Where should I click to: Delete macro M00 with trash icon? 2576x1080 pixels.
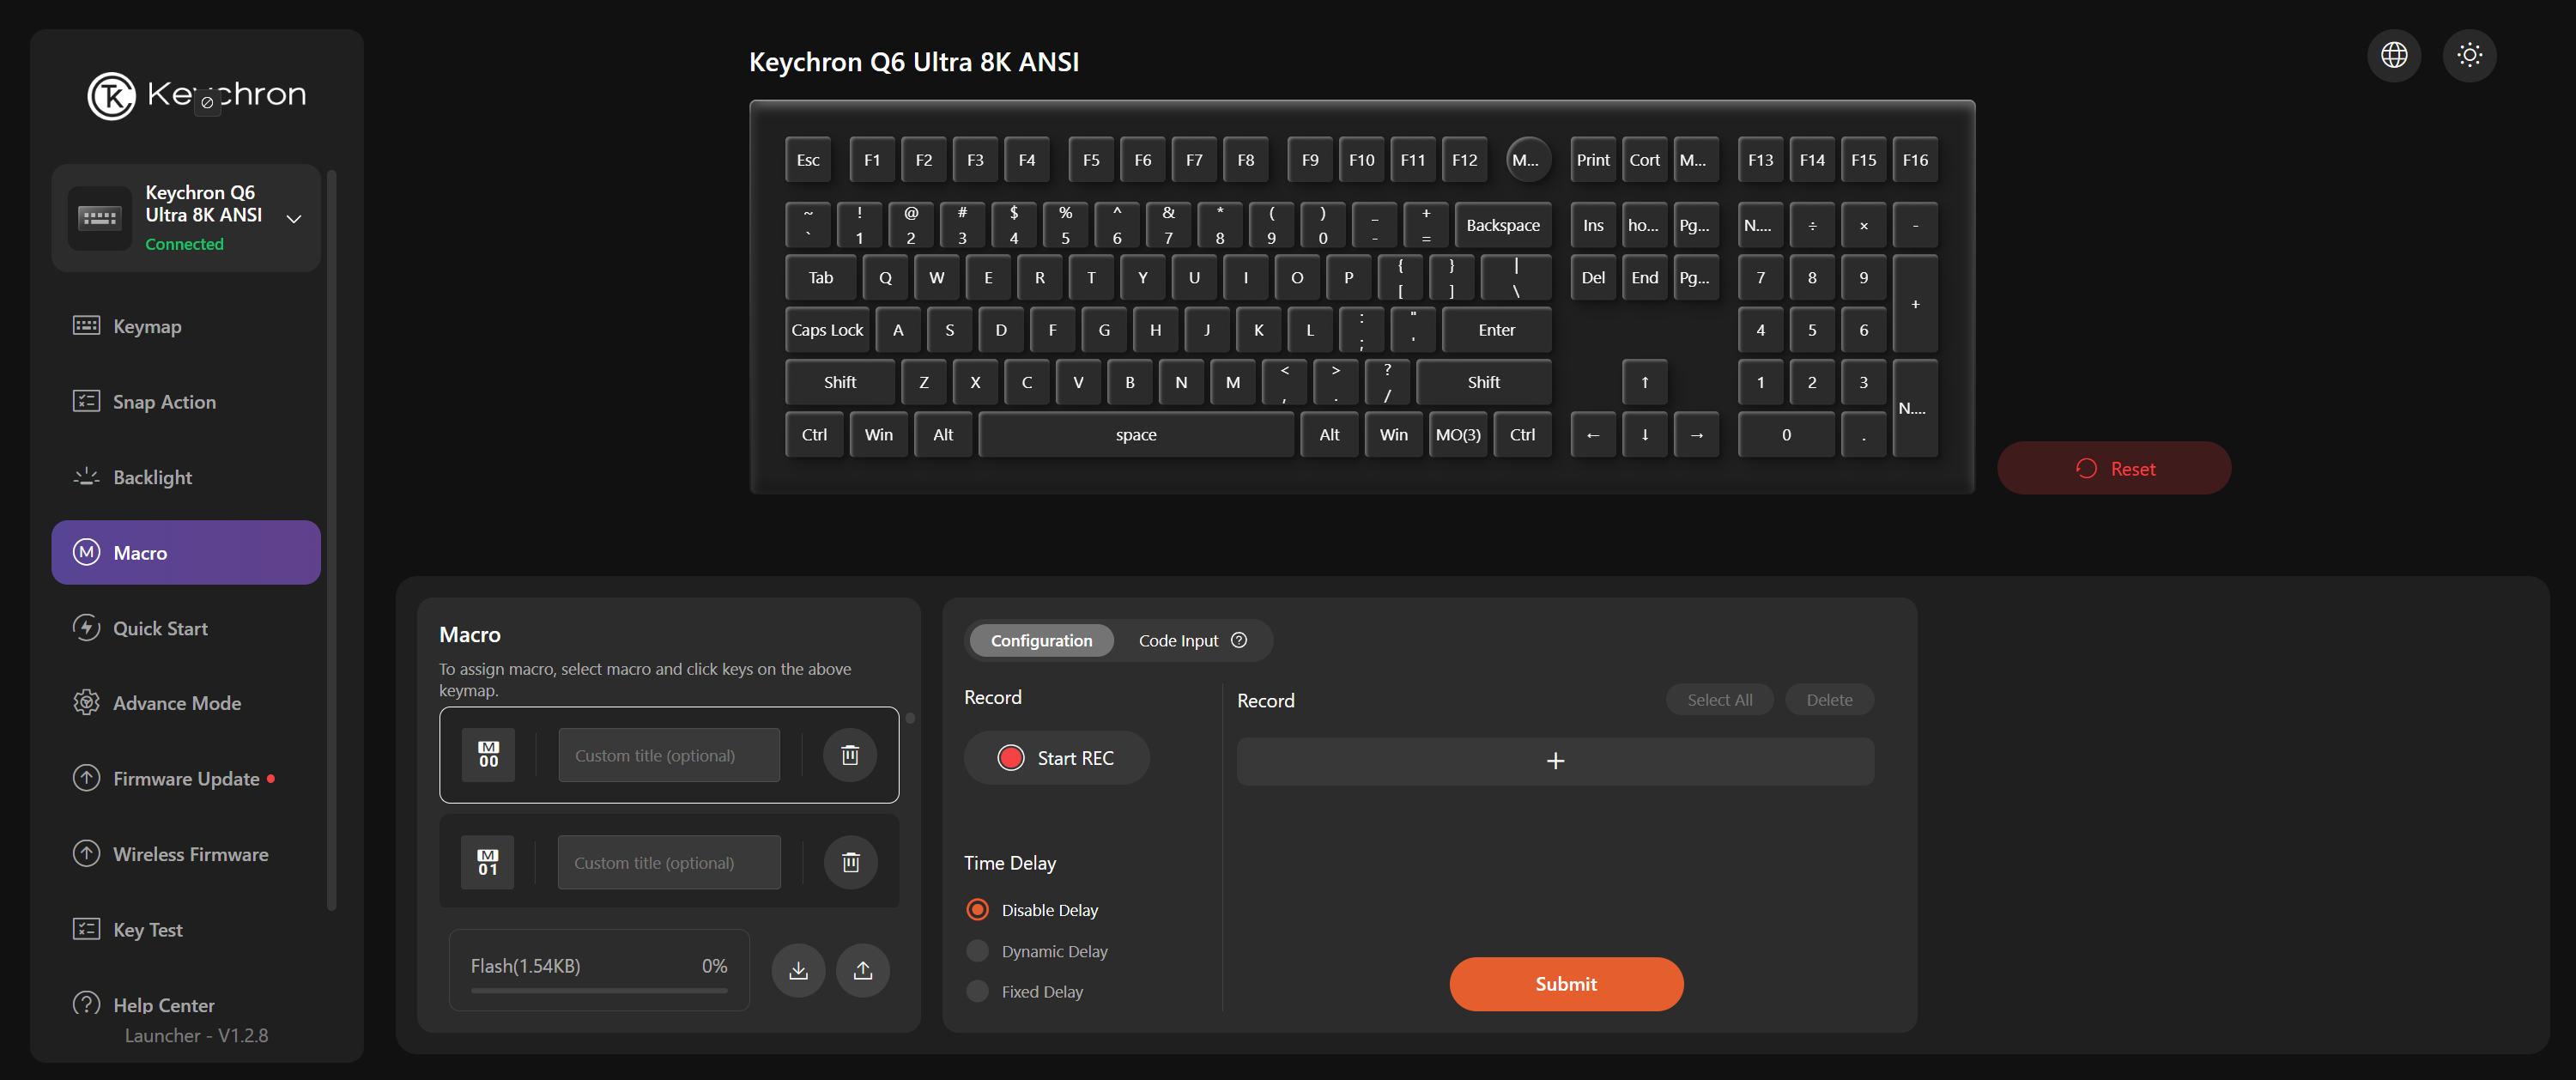pyautogui.click(x=849, y=755)
